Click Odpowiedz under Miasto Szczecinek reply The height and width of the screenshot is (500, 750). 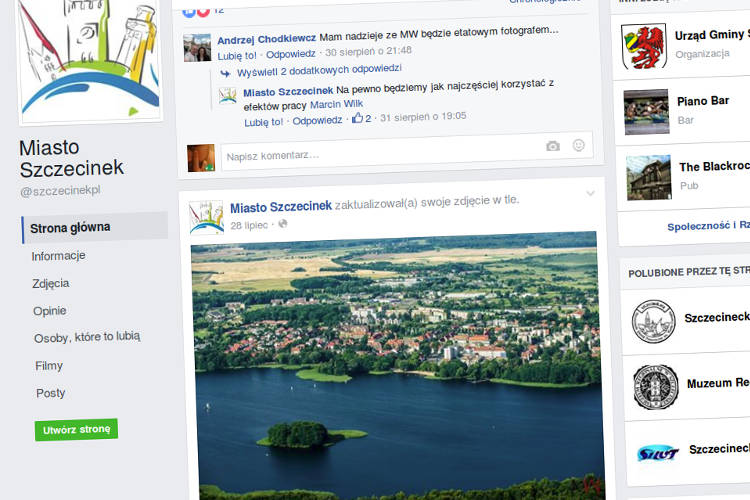(x=318, y=121)
